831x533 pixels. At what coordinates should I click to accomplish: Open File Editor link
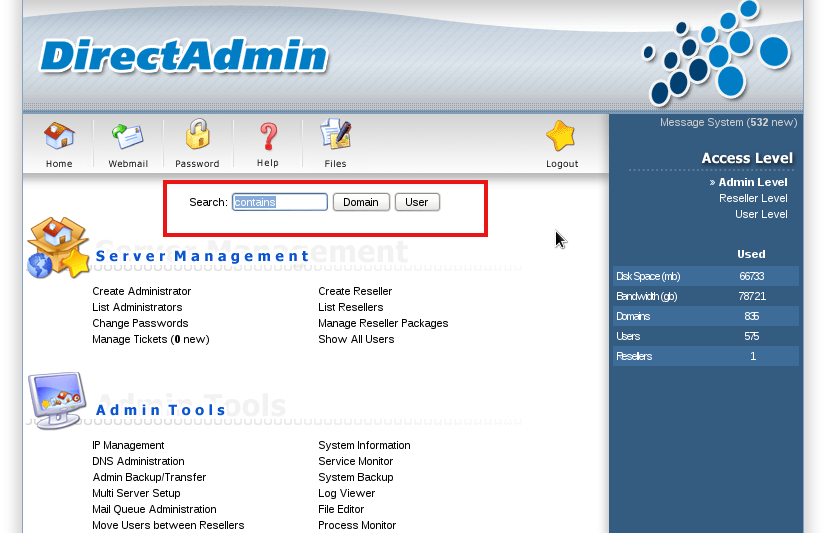coord(341,509)
